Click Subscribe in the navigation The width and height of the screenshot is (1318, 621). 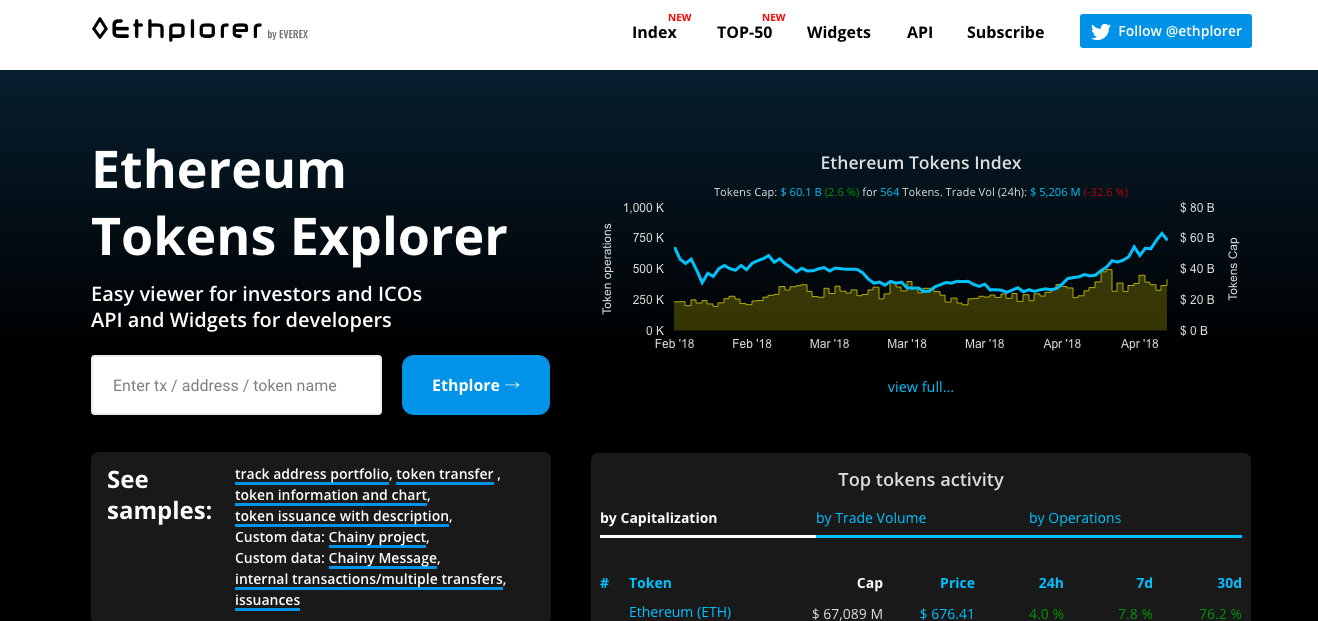tap(1005, 32)
